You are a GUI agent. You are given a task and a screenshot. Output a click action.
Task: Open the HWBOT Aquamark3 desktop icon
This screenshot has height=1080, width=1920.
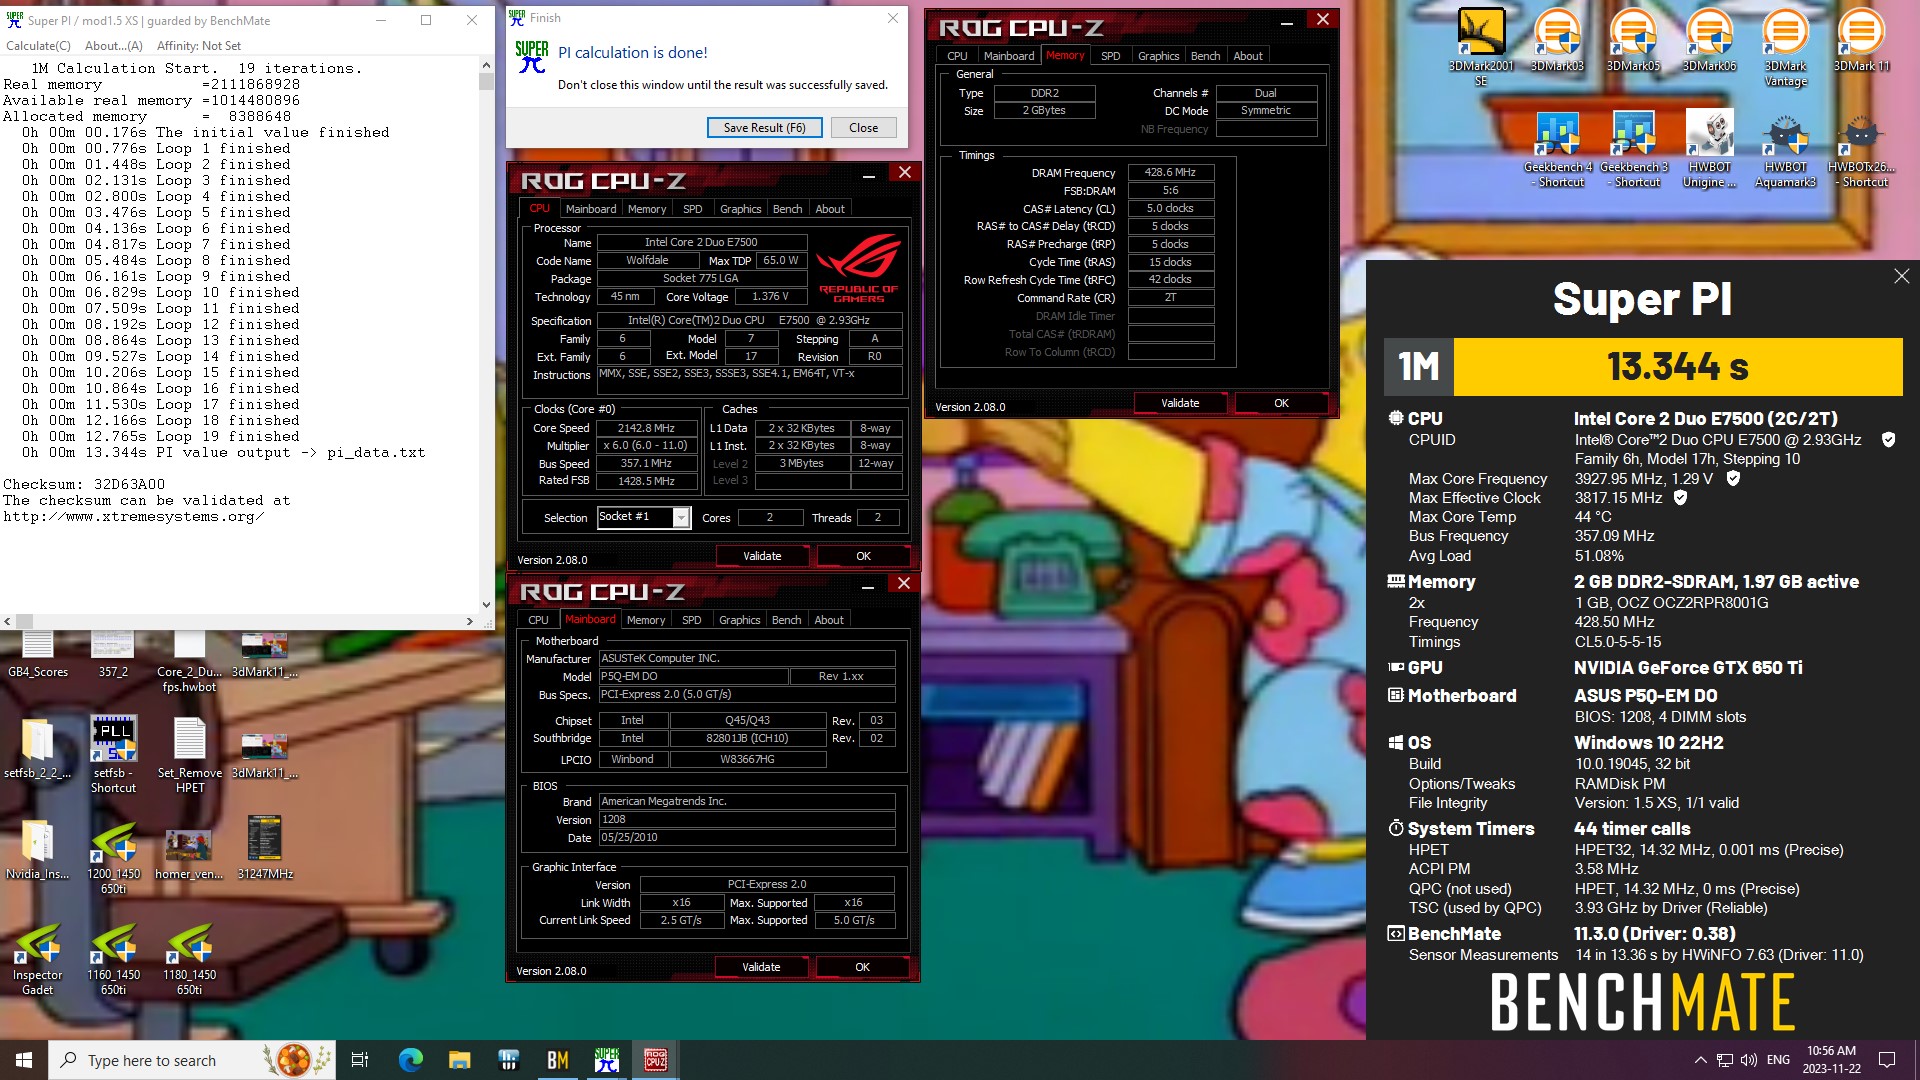1785,149
